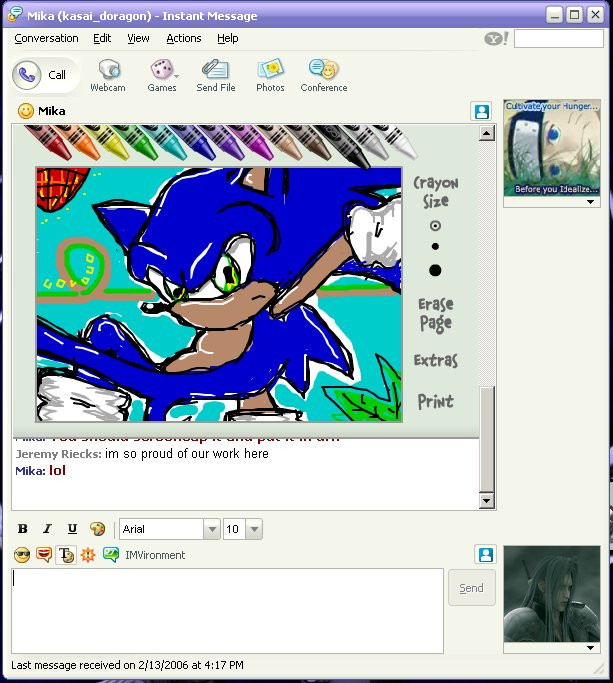The image size is (613, 683).
Task: Toggle underline text formatting
Action: tap(72, 529)
